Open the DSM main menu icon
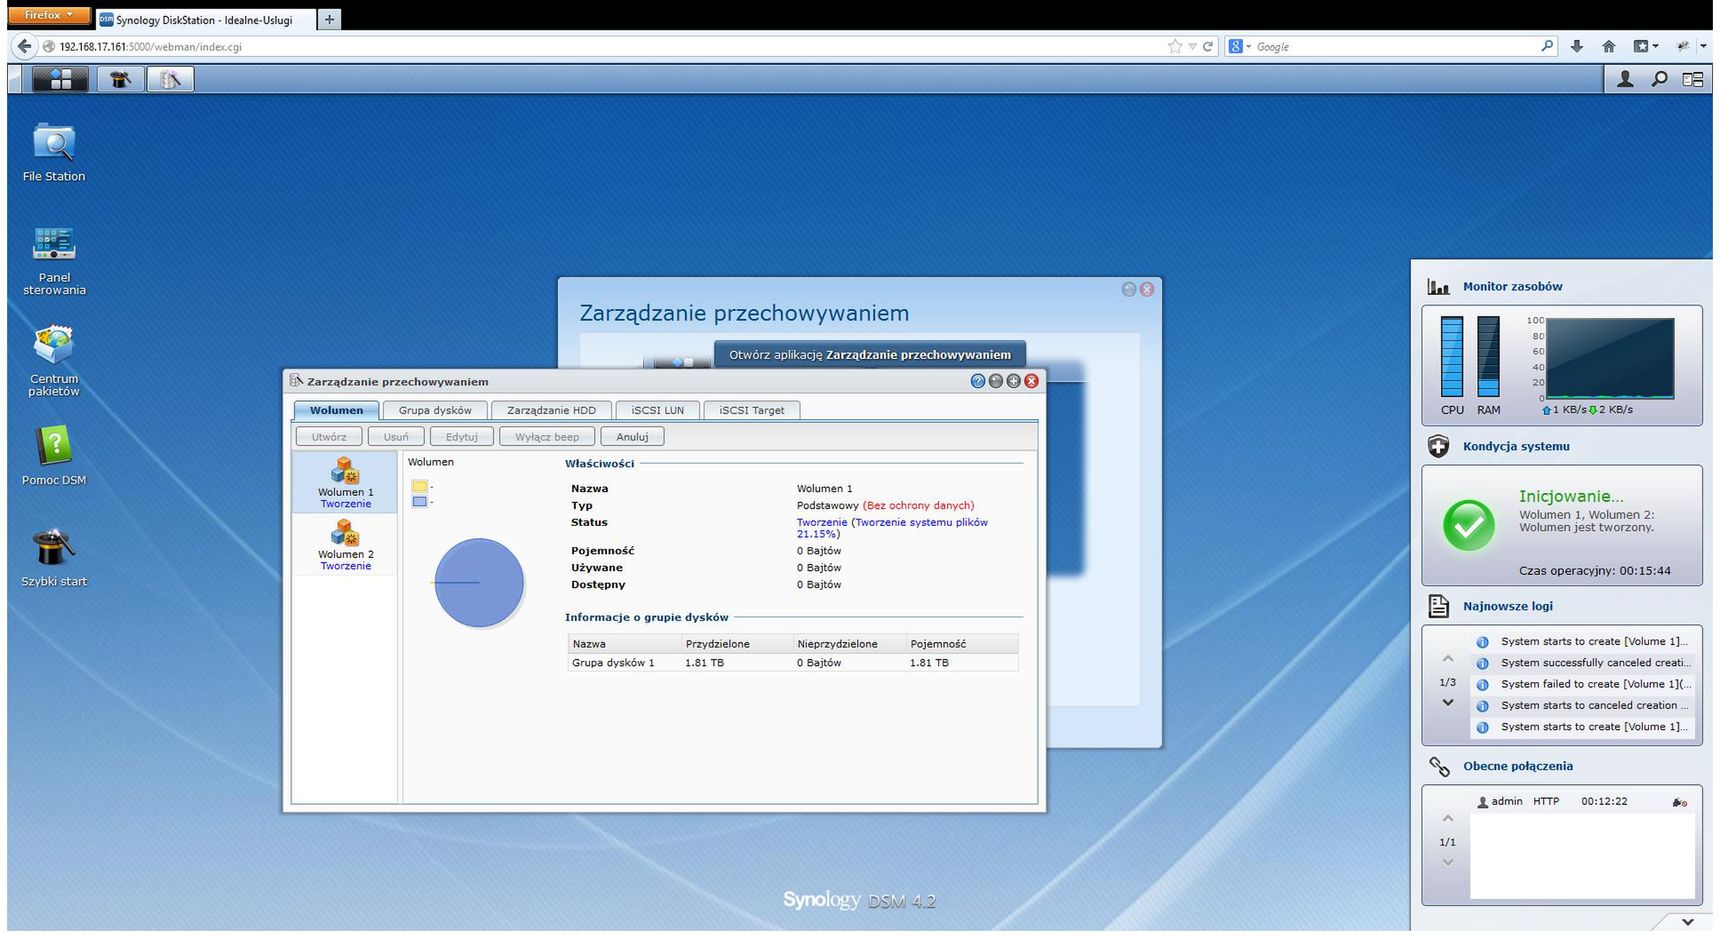The width and height of the screenshot is (1720, 938). click(x=60, y=79)
